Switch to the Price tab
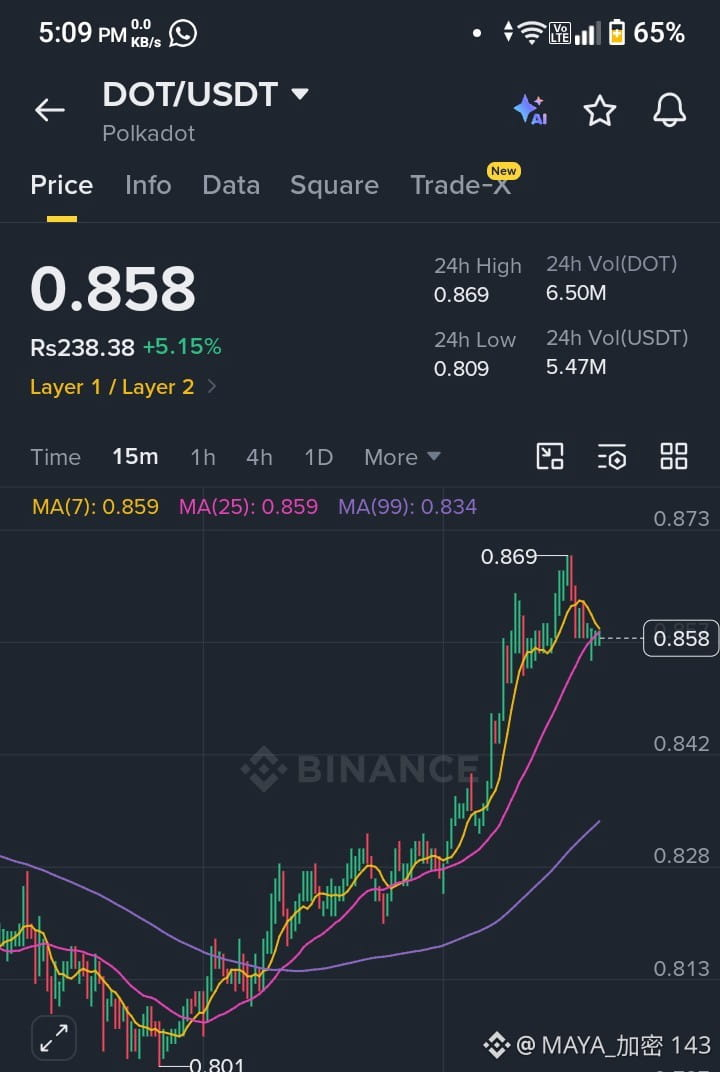The image size is (720, 1072). 62,185
